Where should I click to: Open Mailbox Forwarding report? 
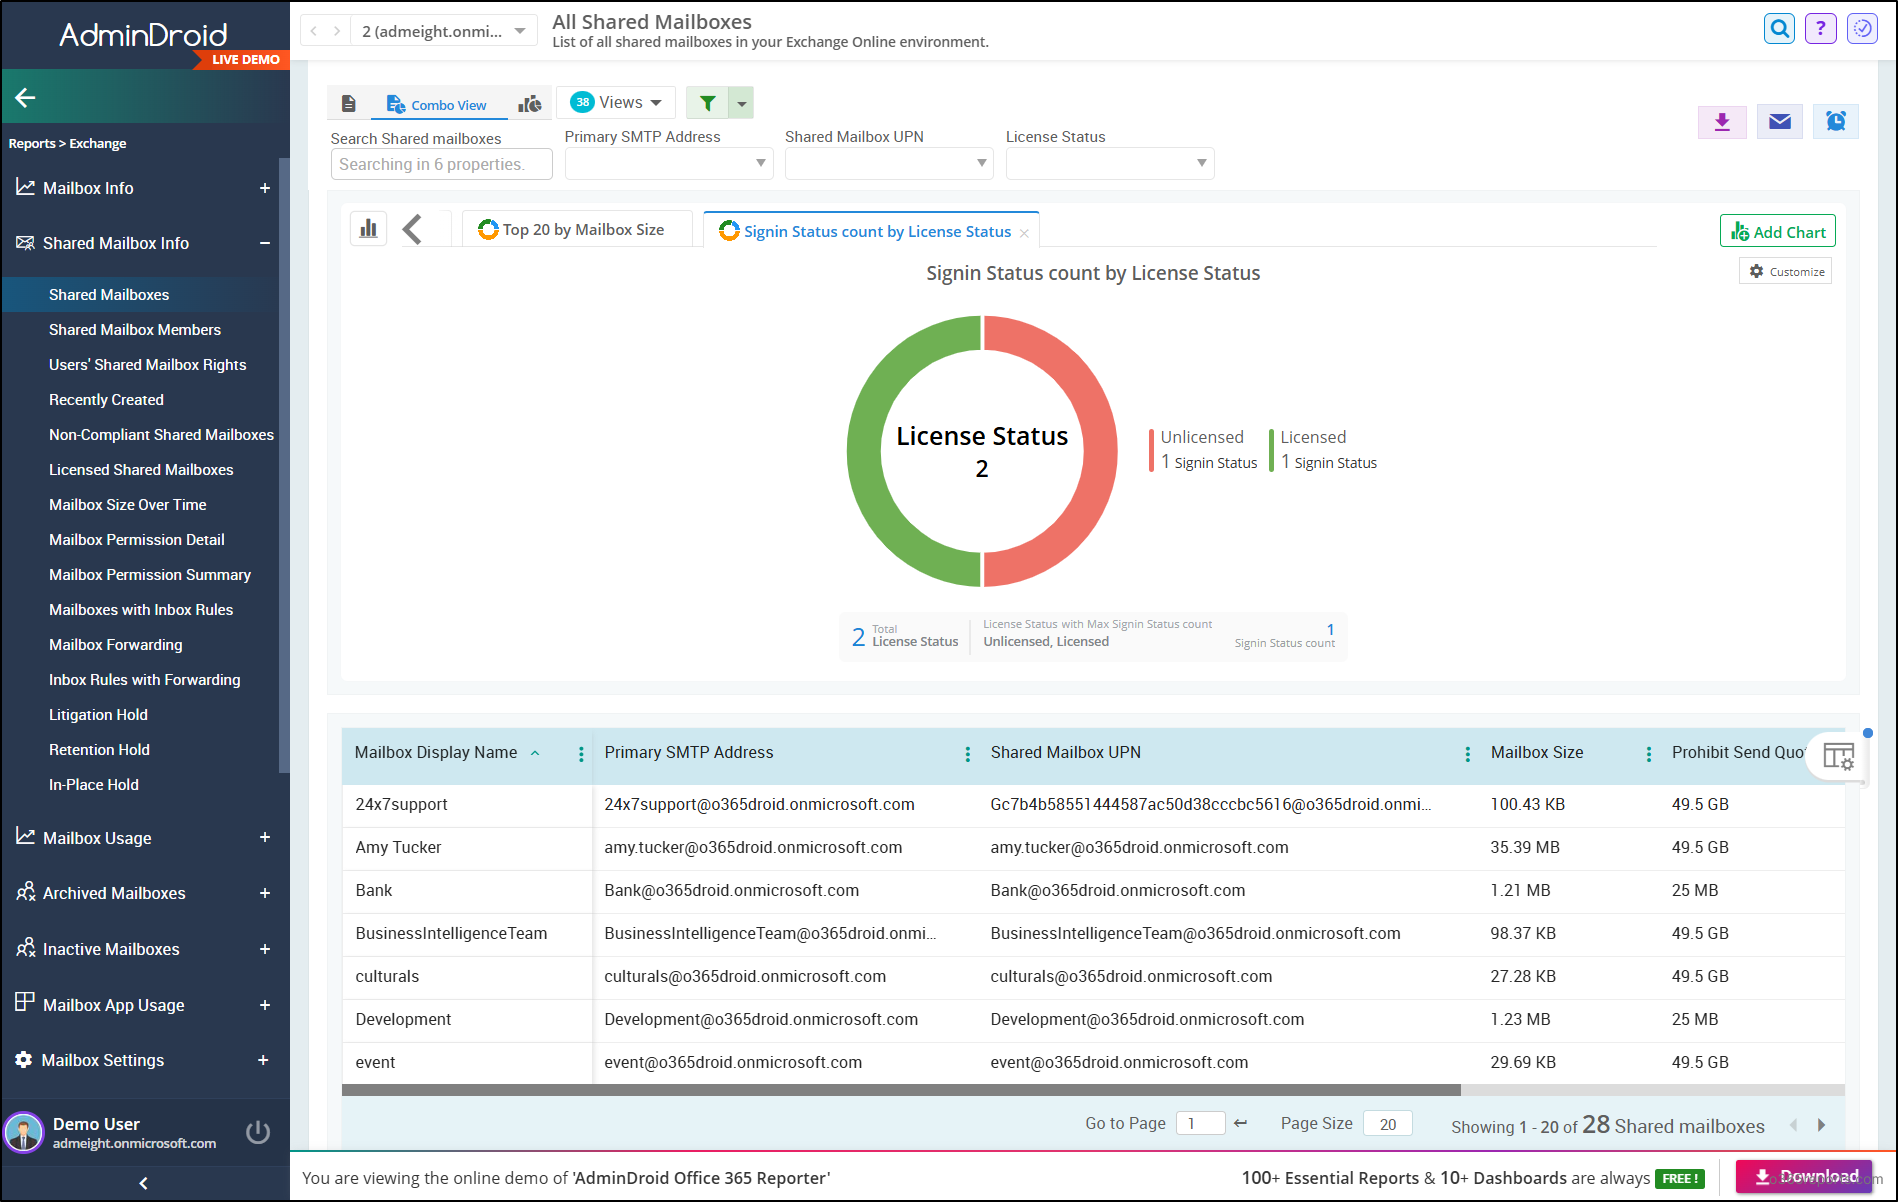pyautogui.click(x=116, y=644)
